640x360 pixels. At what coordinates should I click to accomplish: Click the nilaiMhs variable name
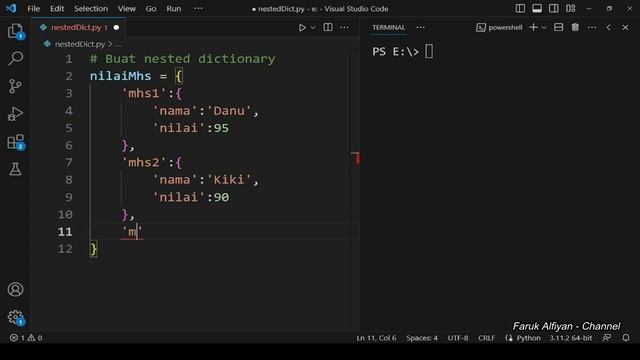coord(120,76)
